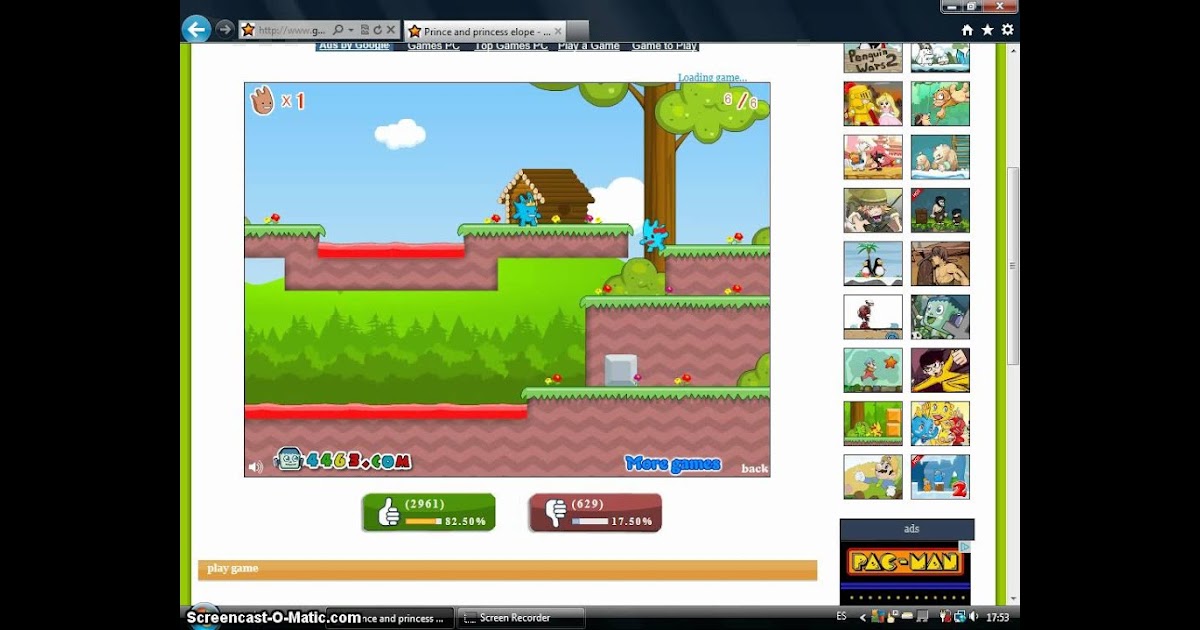Click the blue character near the hut

[526, 210]
